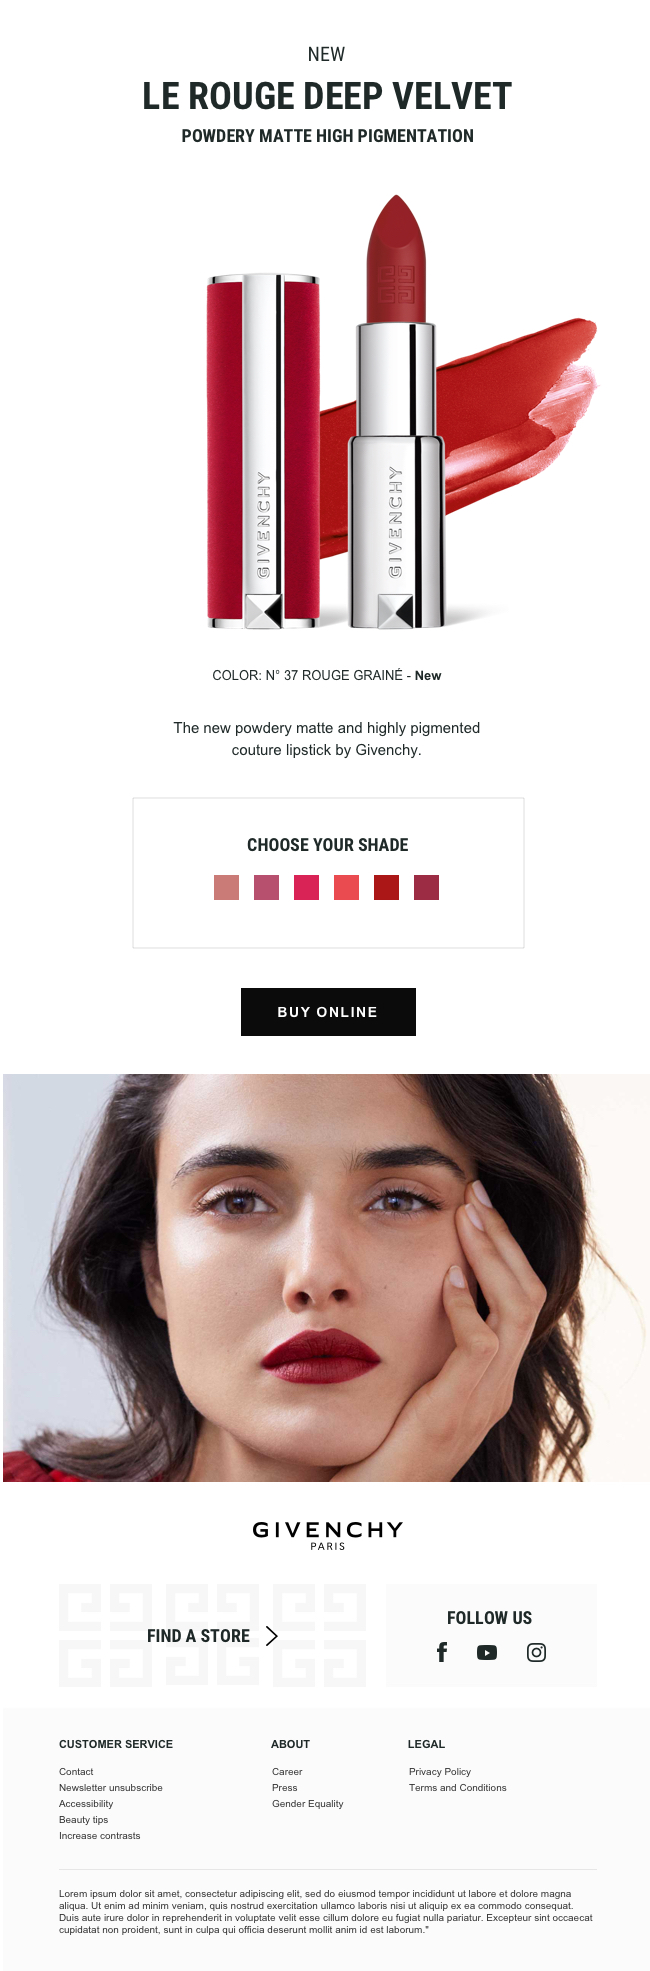This screenshot has height=1971, width=650.
Task: Open the Contact link in Customer Service
Action: coord(76,1771)
